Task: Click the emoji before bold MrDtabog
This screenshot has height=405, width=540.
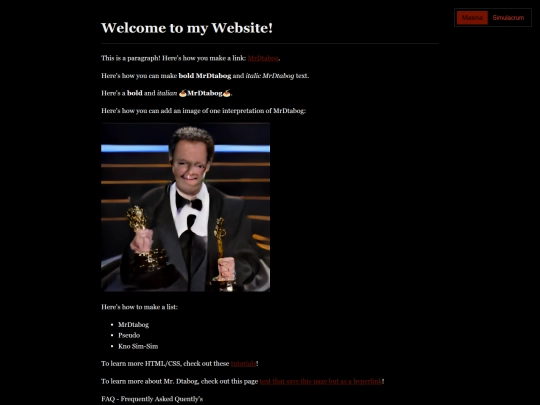Action: tap(183, 93)
